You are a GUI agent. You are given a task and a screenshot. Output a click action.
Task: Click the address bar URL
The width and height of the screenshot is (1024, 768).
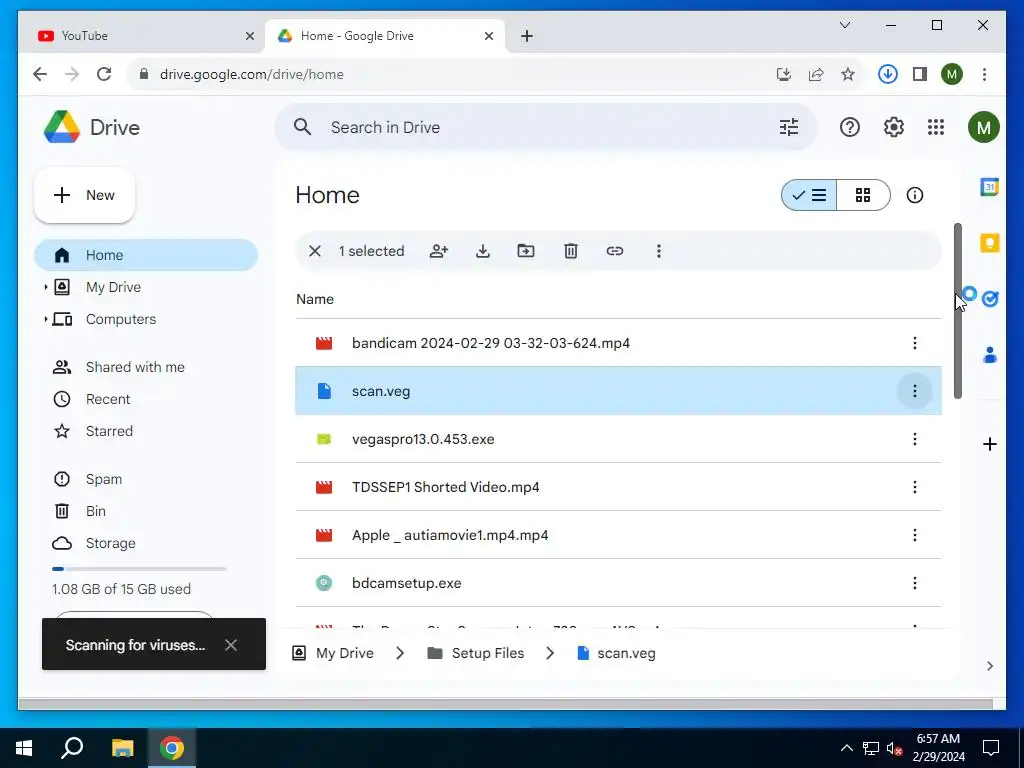coord(251,74)
